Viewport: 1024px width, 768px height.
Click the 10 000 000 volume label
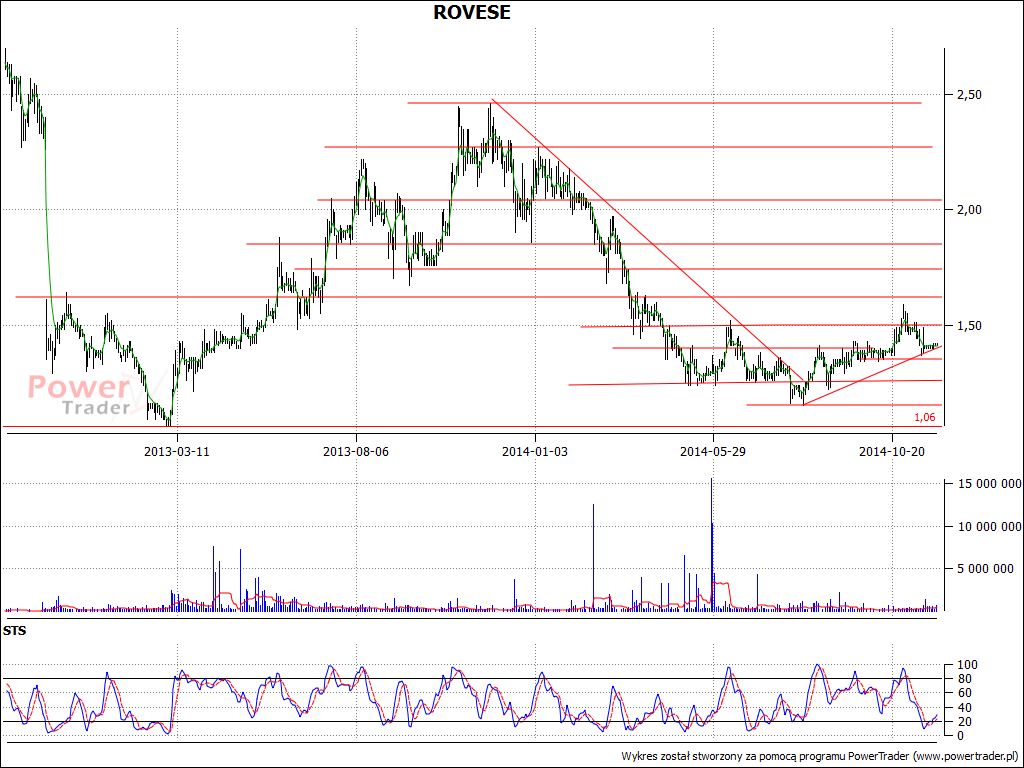click(x=989, y=526)
